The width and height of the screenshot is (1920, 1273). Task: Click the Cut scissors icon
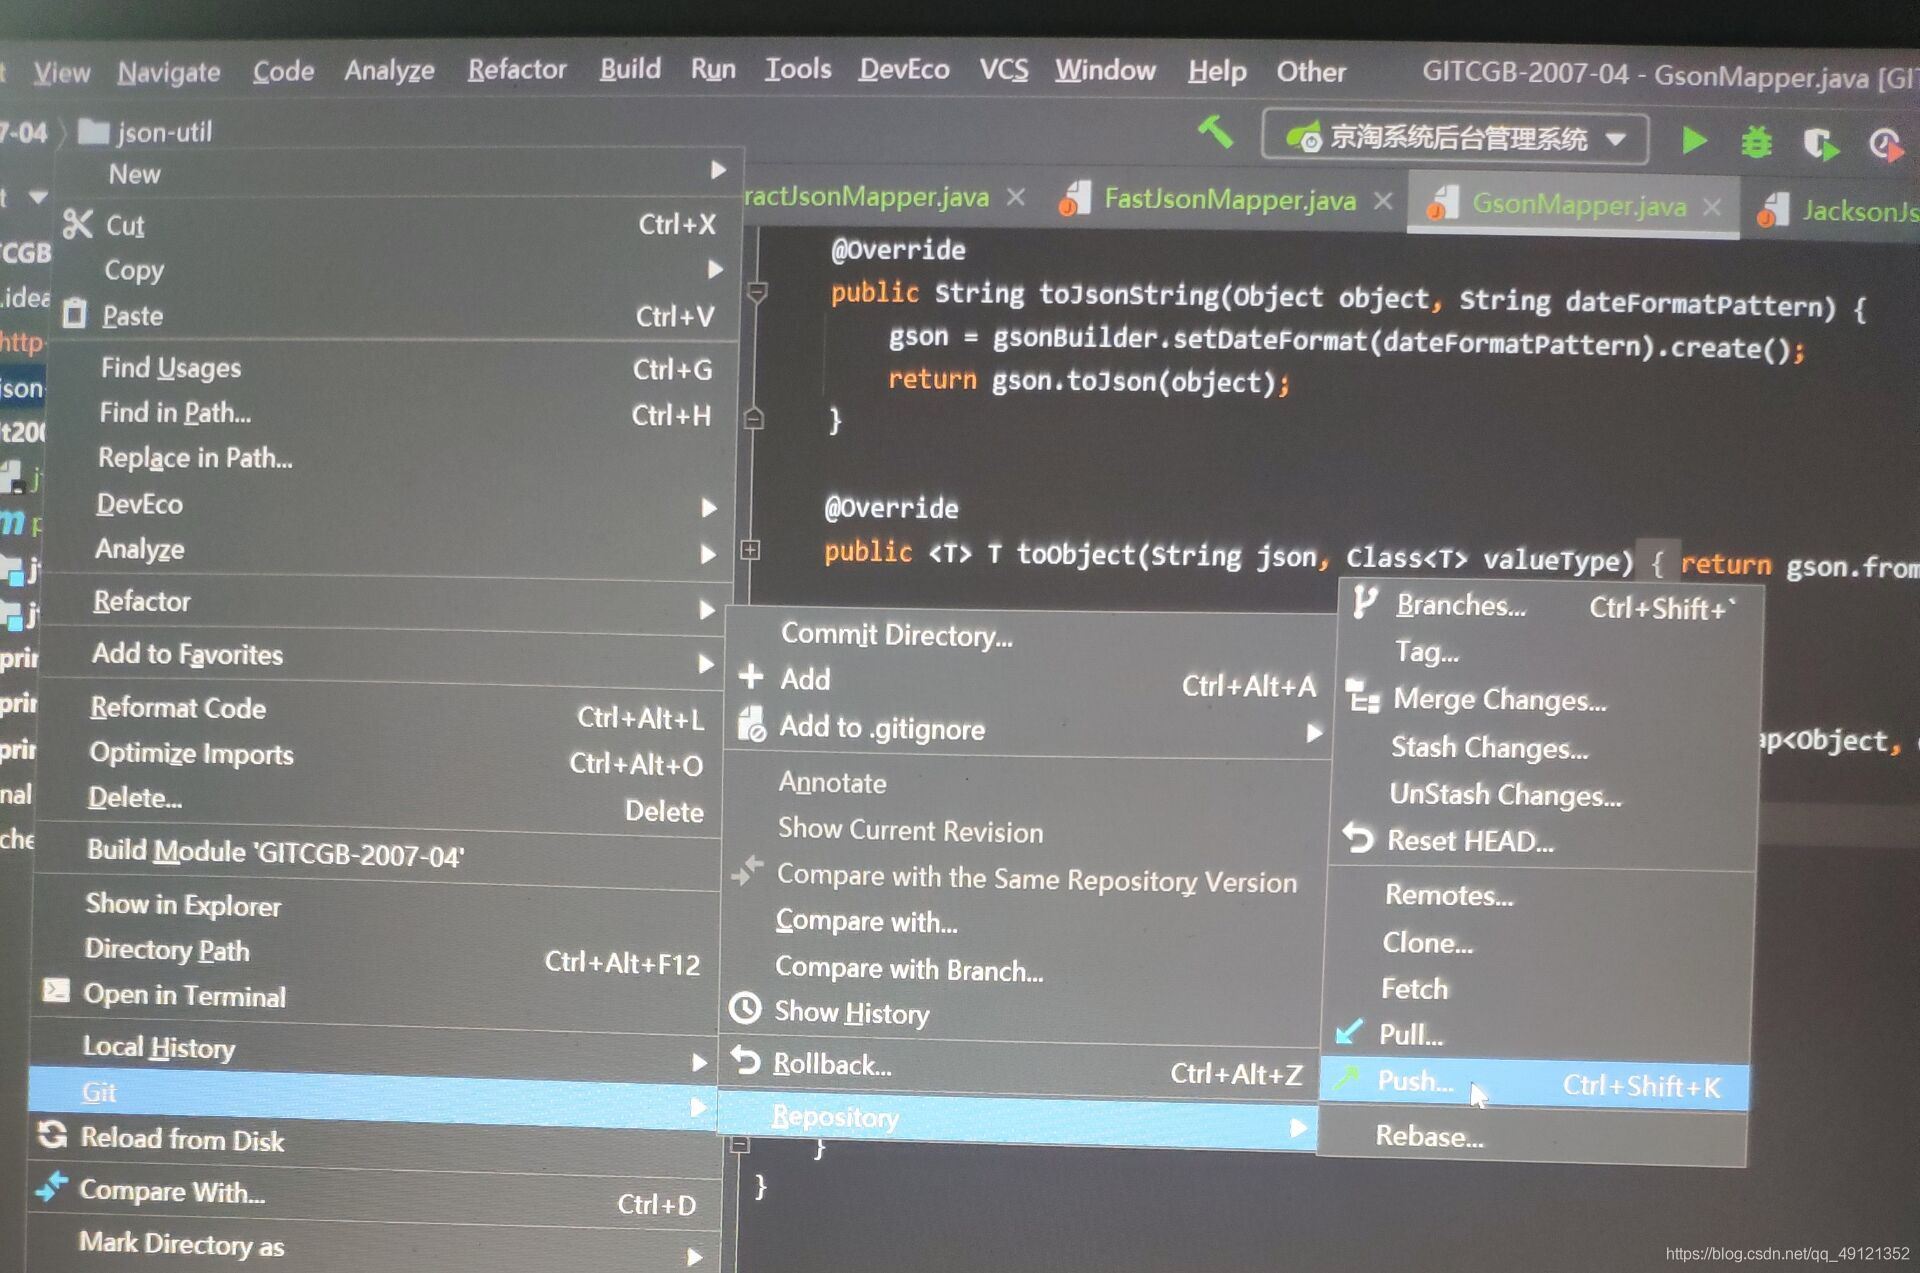point(78,224)
